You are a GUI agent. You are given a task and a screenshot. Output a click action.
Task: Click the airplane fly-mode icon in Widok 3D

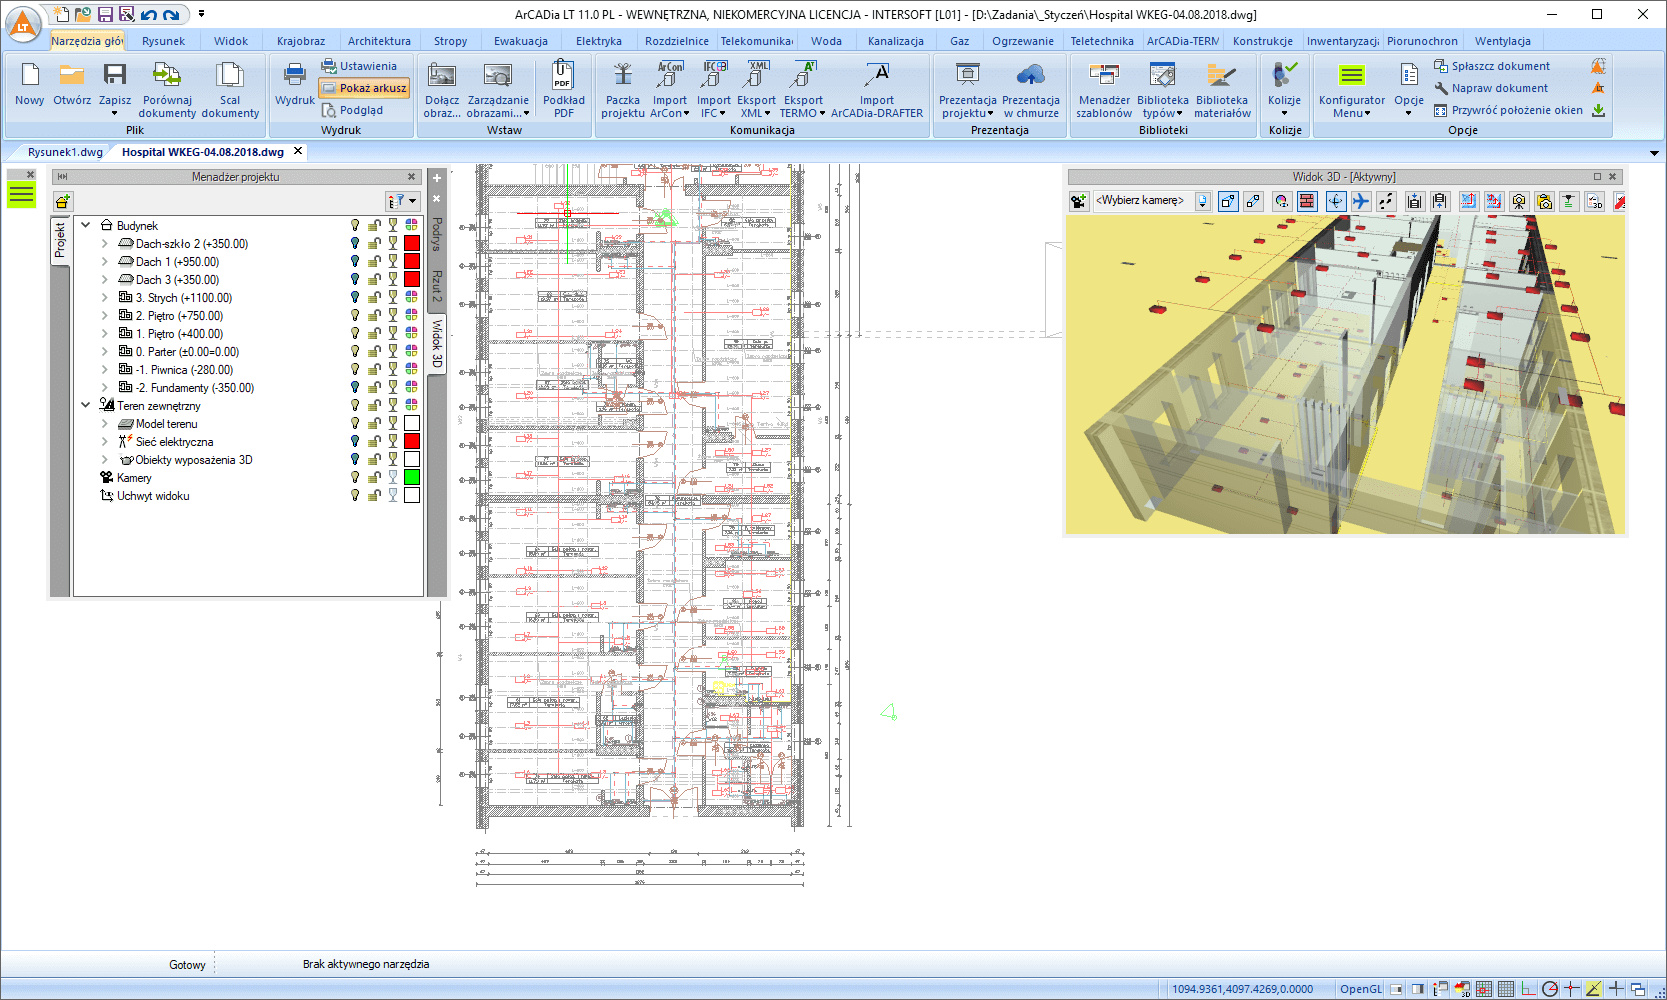coord(1360,201)
